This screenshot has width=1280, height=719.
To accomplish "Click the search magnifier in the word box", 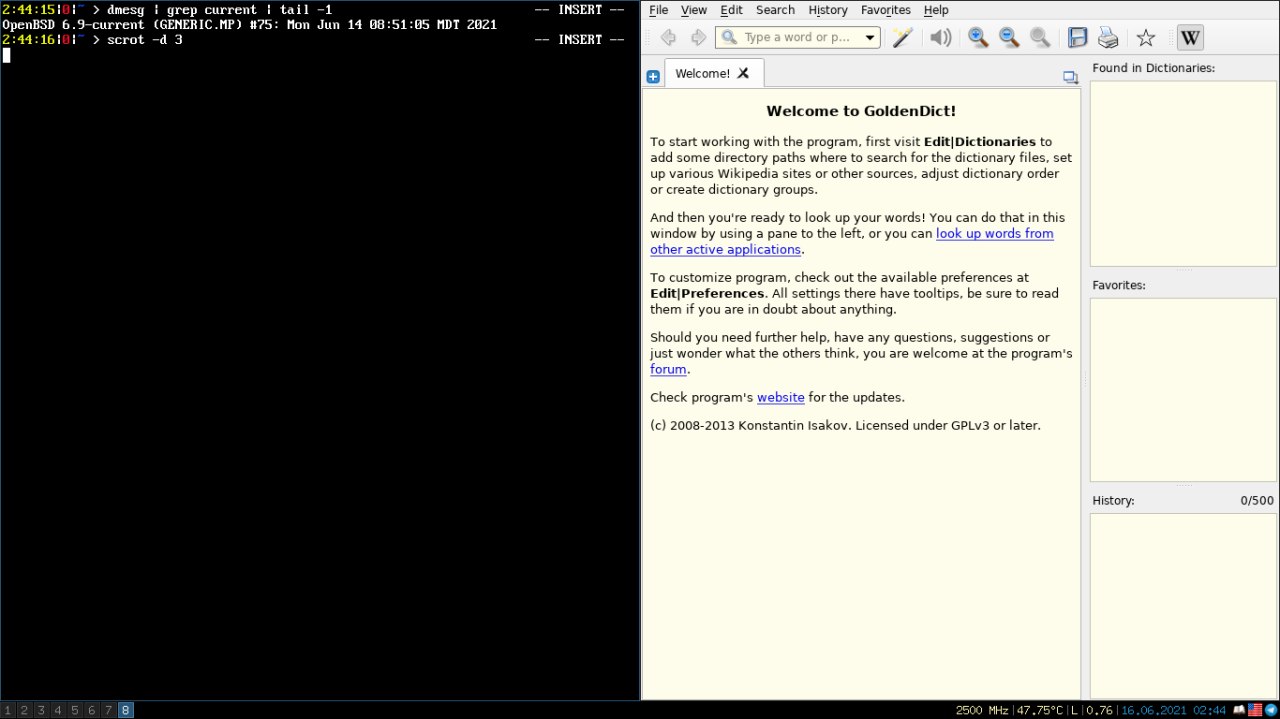I will (x=729, y=38).
